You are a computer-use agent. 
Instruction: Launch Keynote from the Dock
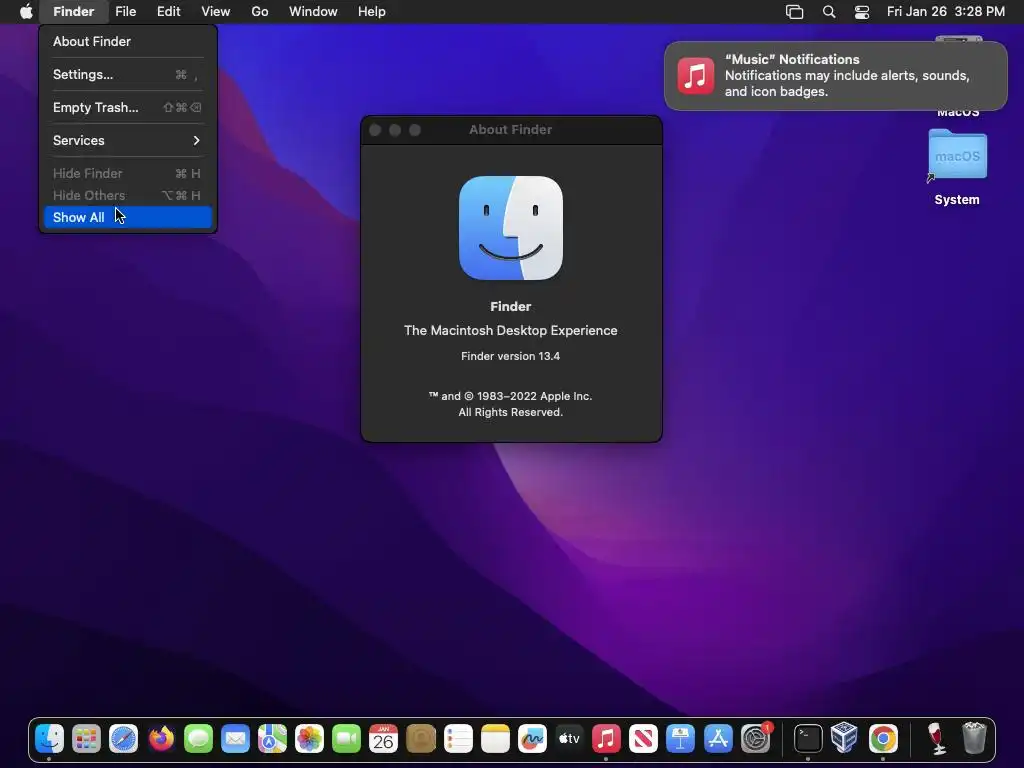[x=680, y=739]
